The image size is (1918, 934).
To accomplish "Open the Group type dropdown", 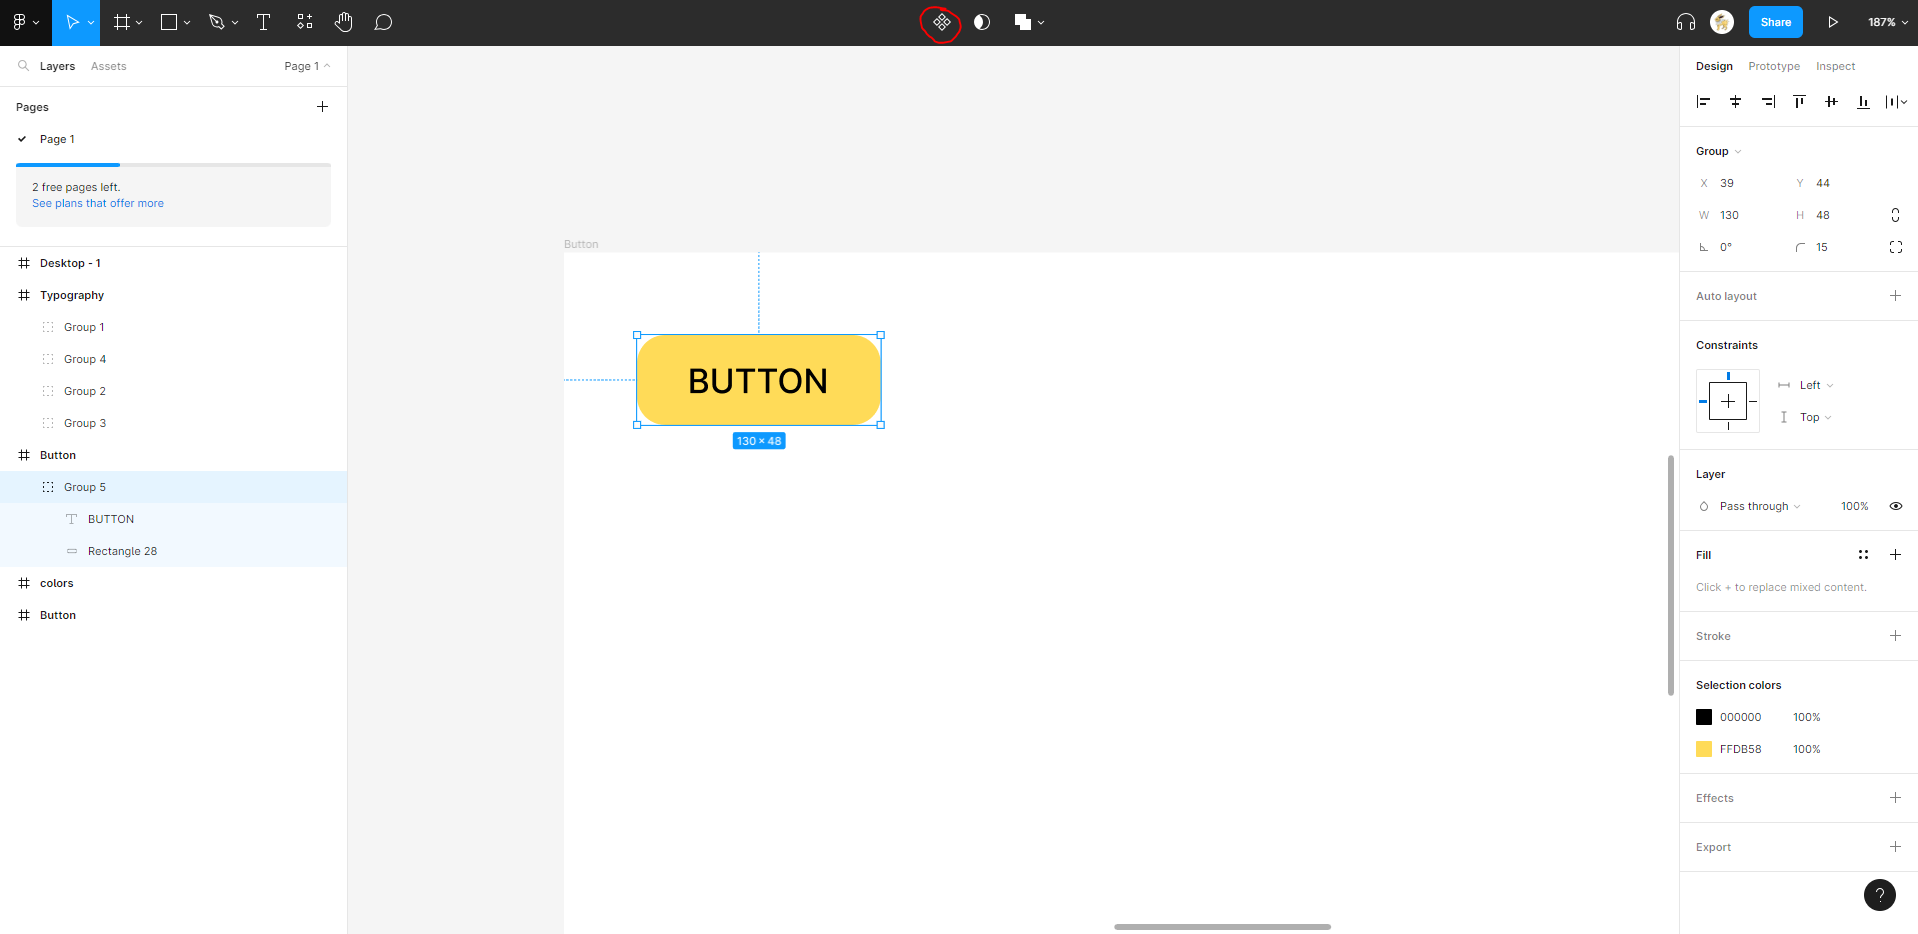I will tap(1718, 151).
